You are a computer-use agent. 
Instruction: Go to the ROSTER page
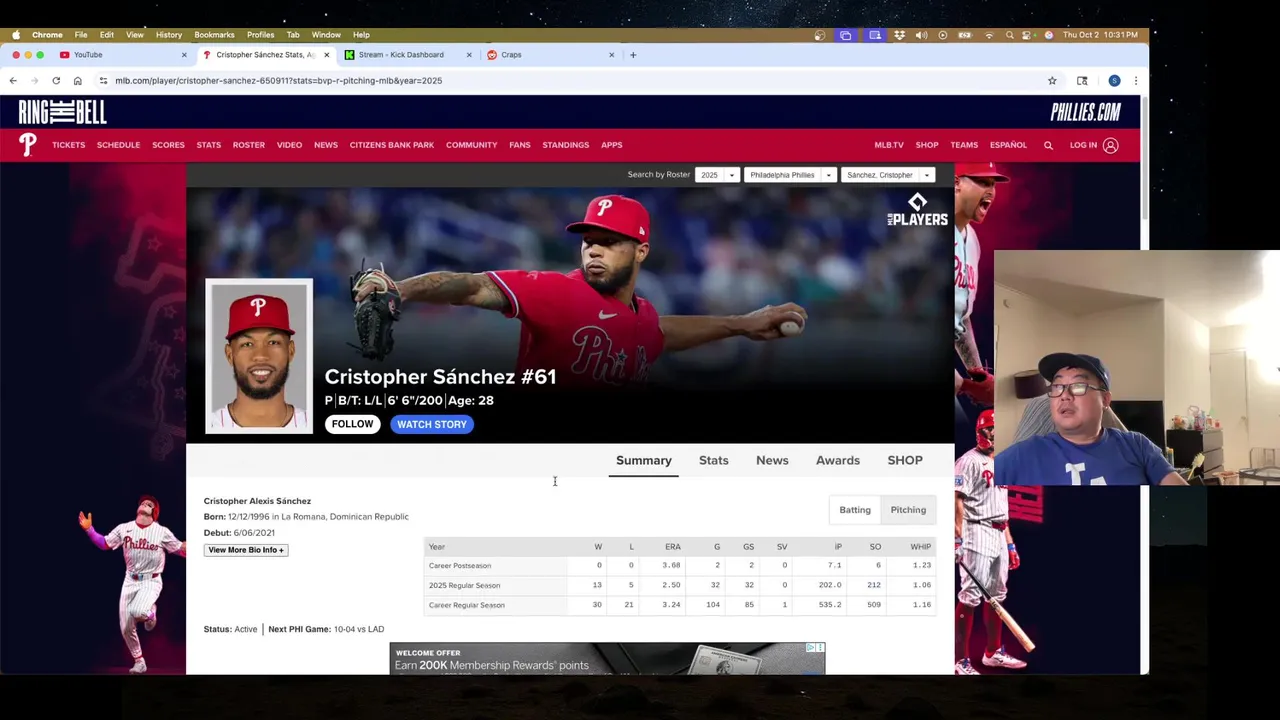coord(249,145)
